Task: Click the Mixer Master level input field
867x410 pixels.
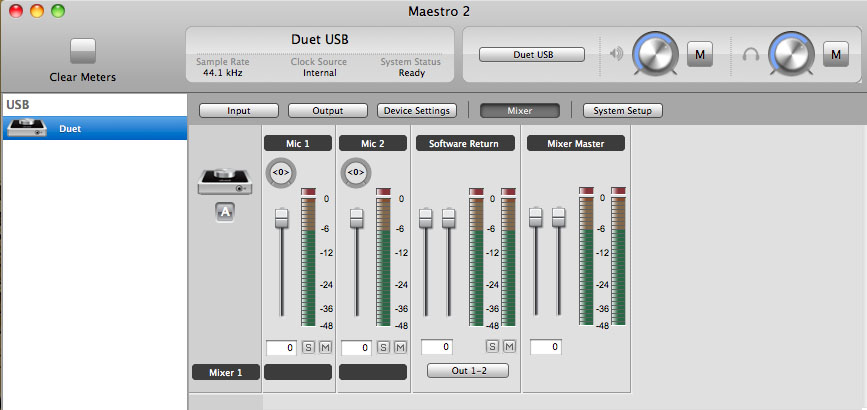Action: [544, 347]
